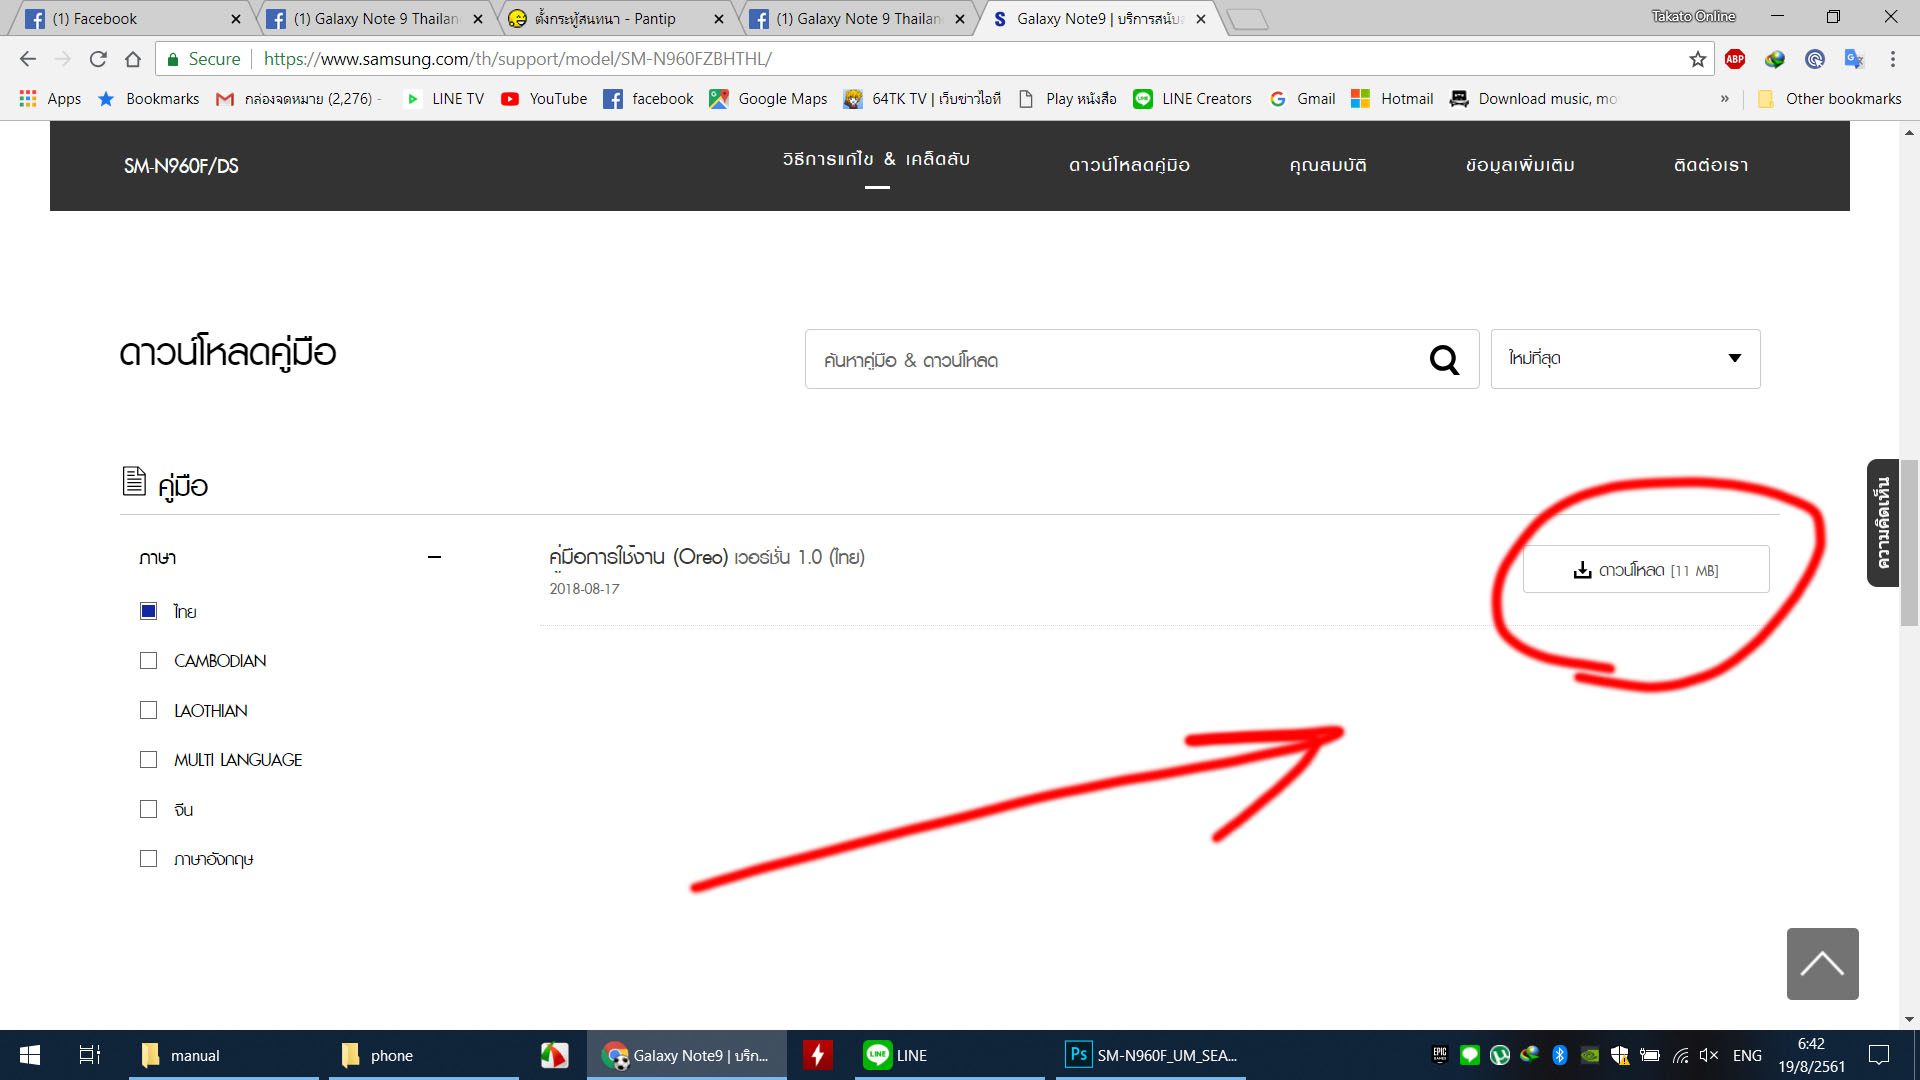Click the scroll-to-top arrow button
Screen dimensions: 1920x1080
point(1822,964)
